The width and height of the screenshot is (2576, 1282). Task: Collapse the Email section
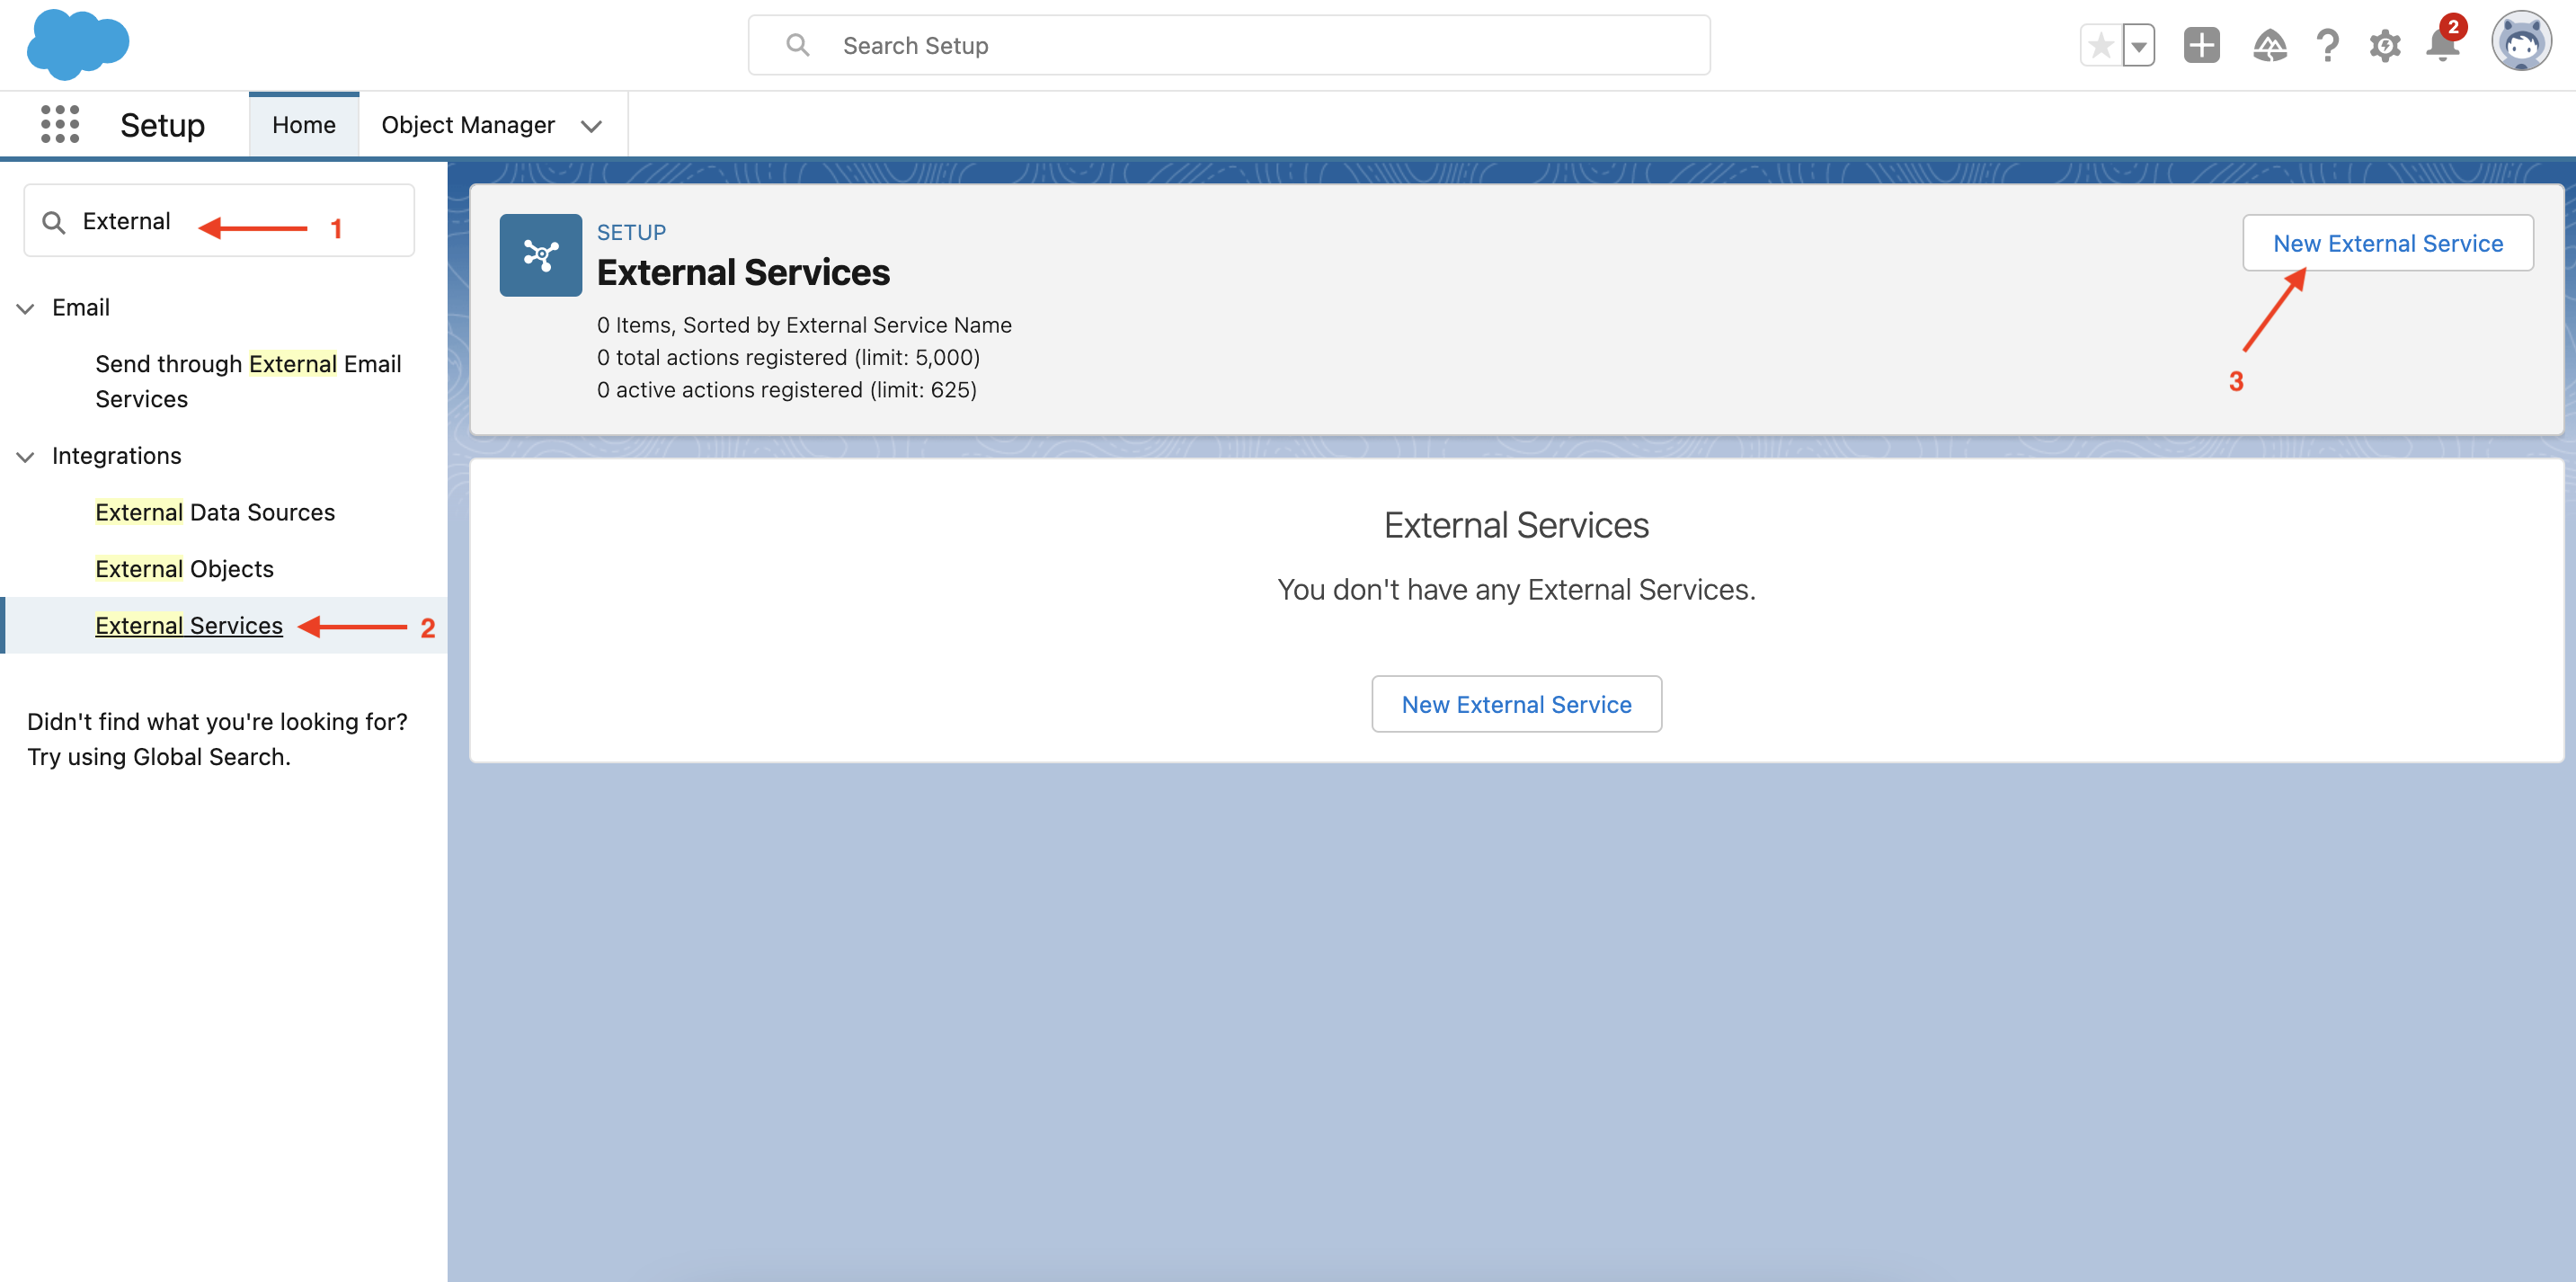point(25,308)
